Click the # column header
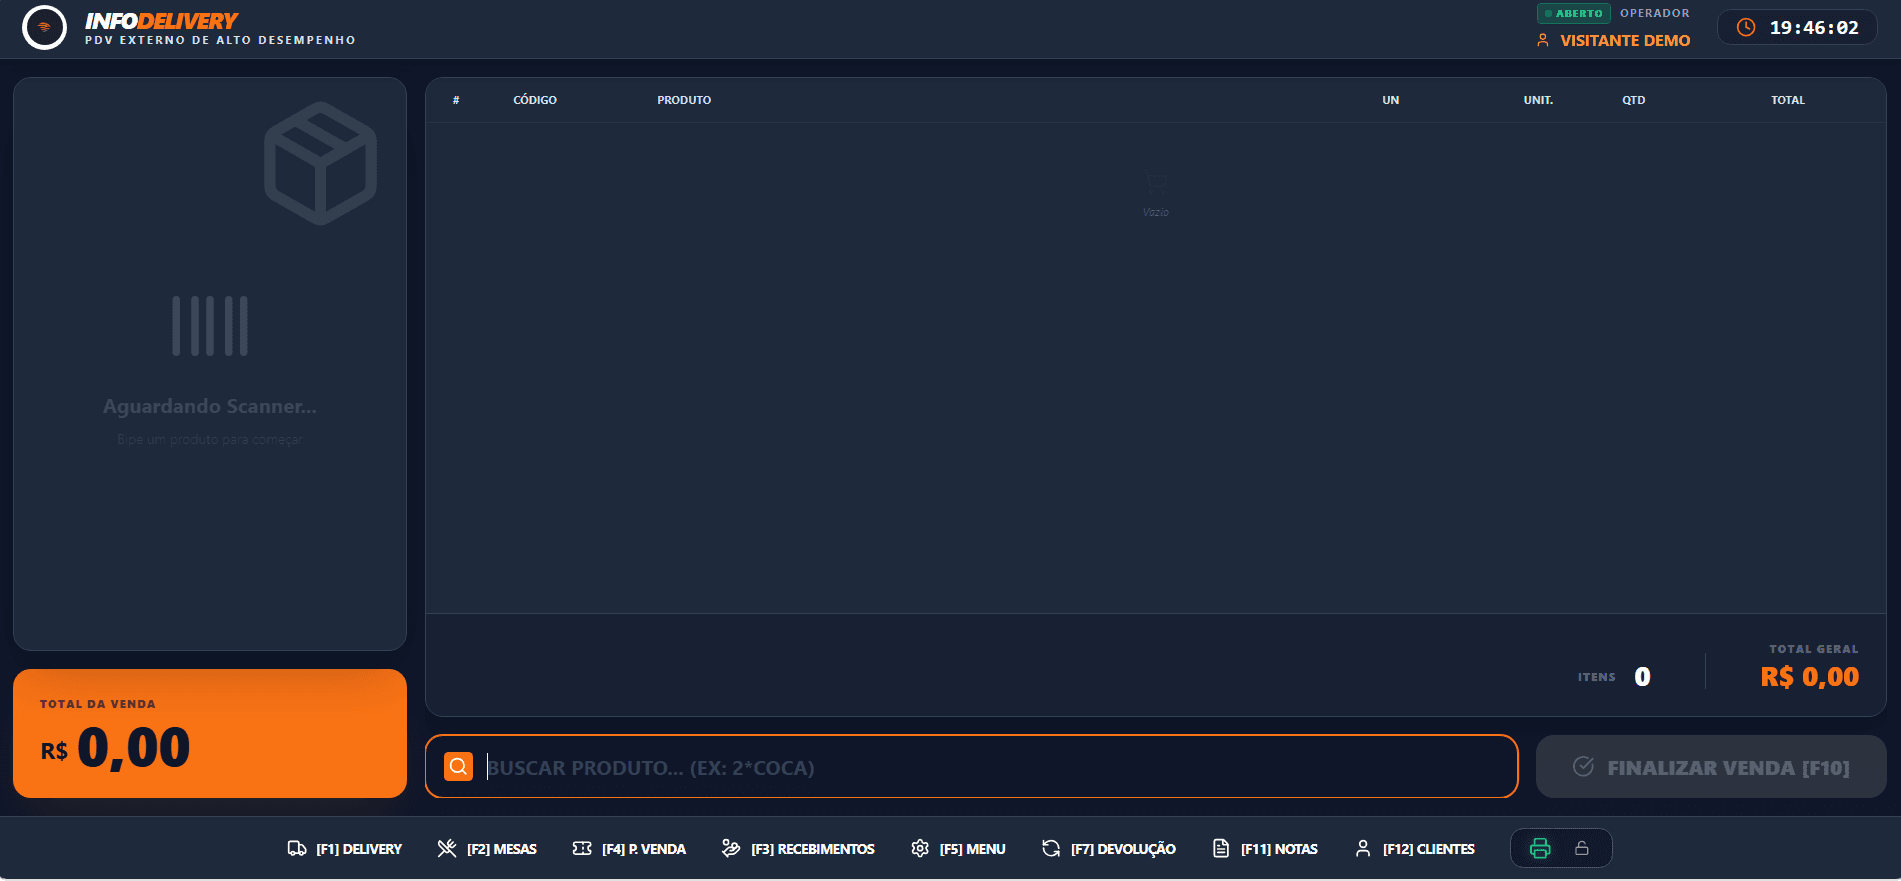This screenshot has height=881, width=1901. [x=456, y=100]
